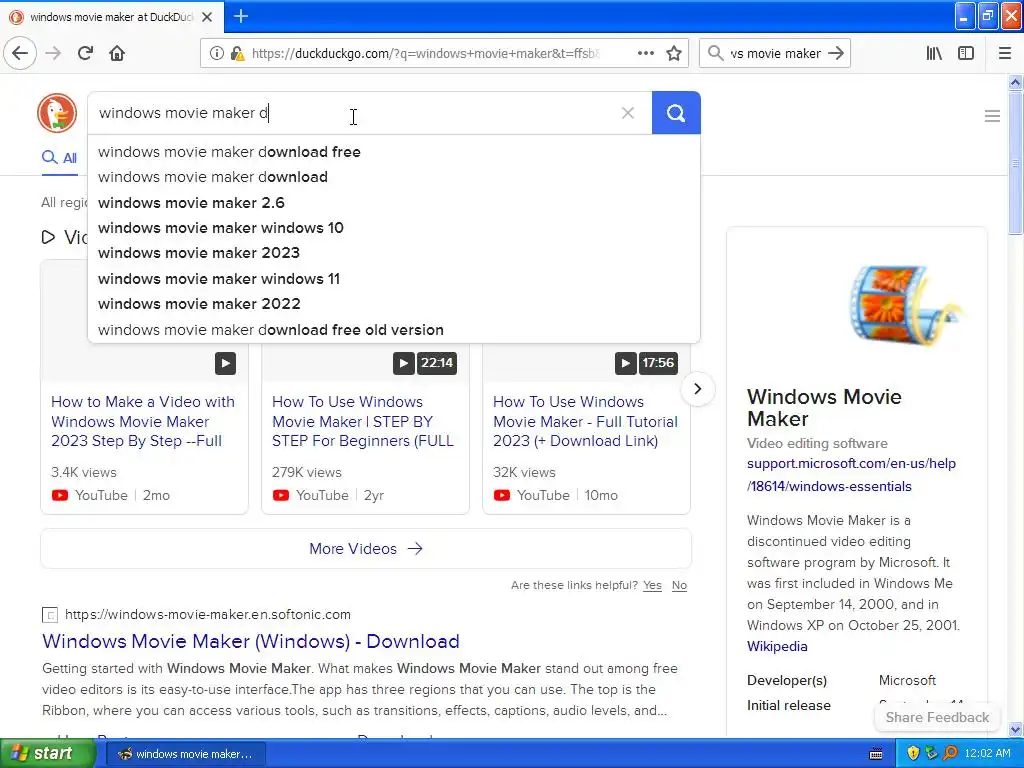Go back with the browser back arrow
This screenshot has height=768, width=1024.
20,53
